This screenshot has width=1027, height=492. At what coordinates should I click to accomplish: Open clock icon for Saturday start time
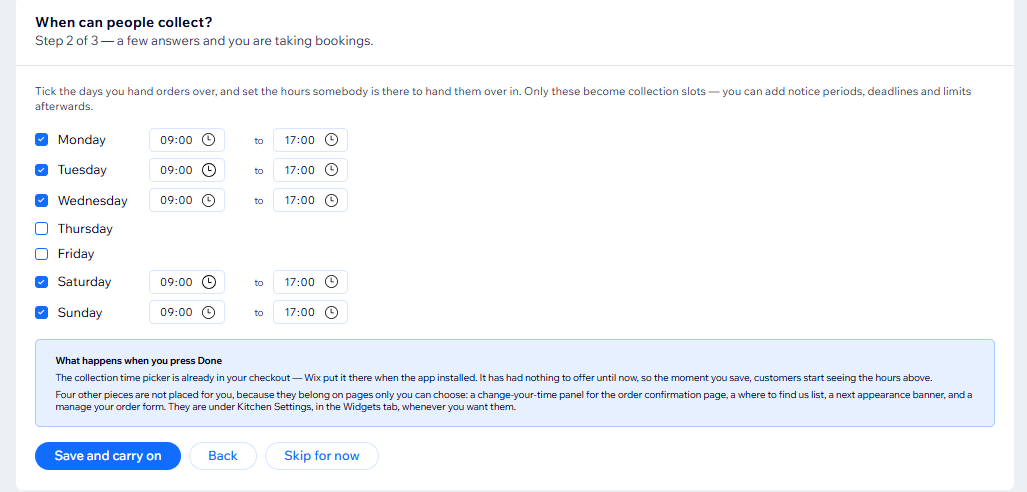208,282
